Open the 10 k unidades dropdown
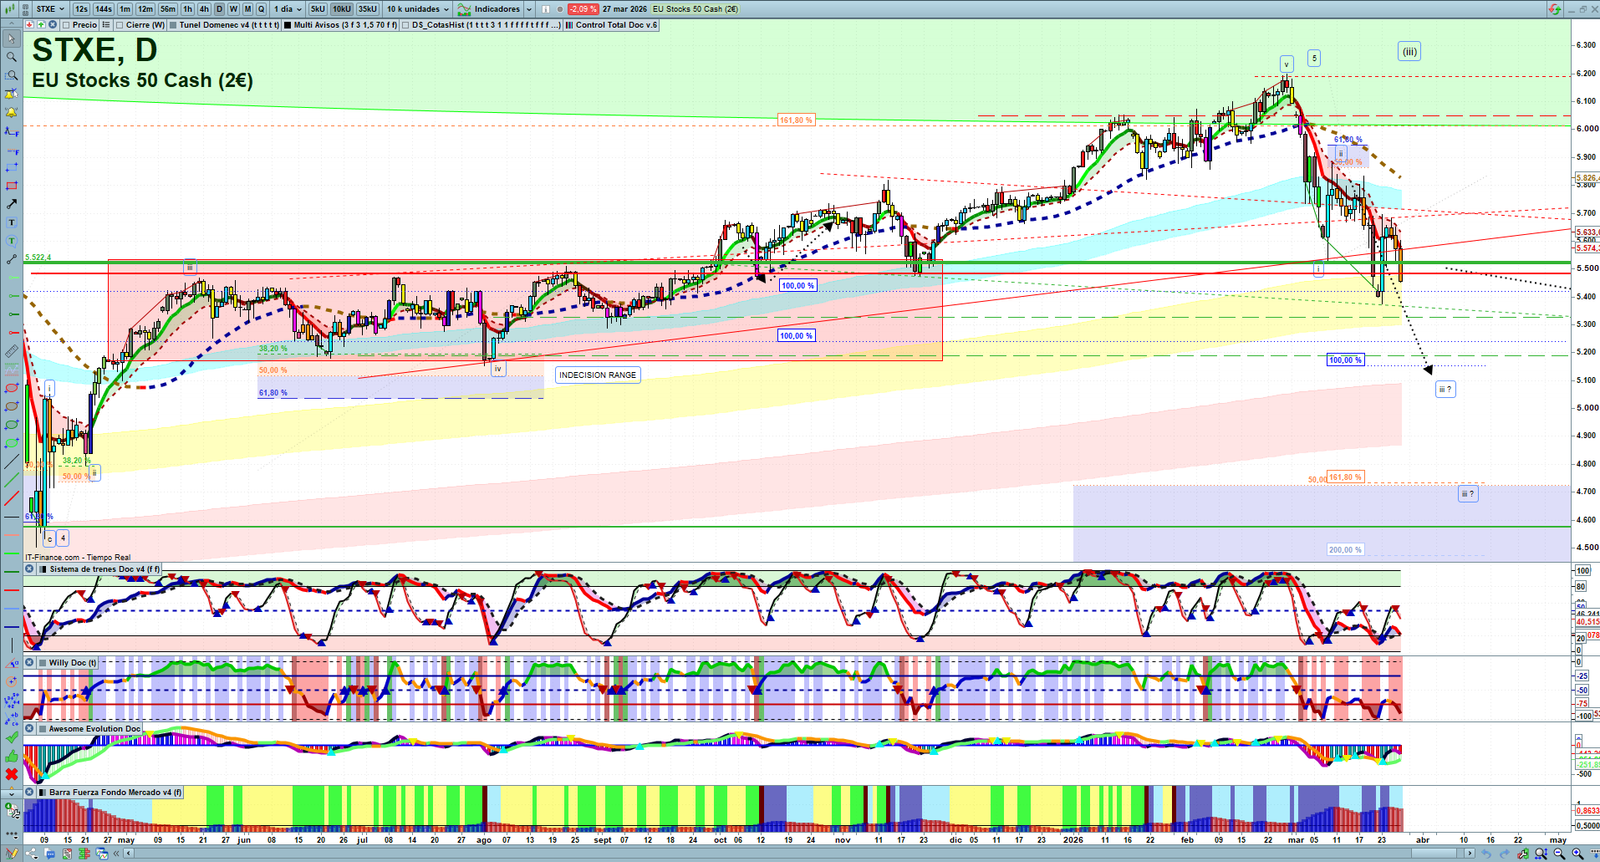1600x862 pixels. (418, 9)
